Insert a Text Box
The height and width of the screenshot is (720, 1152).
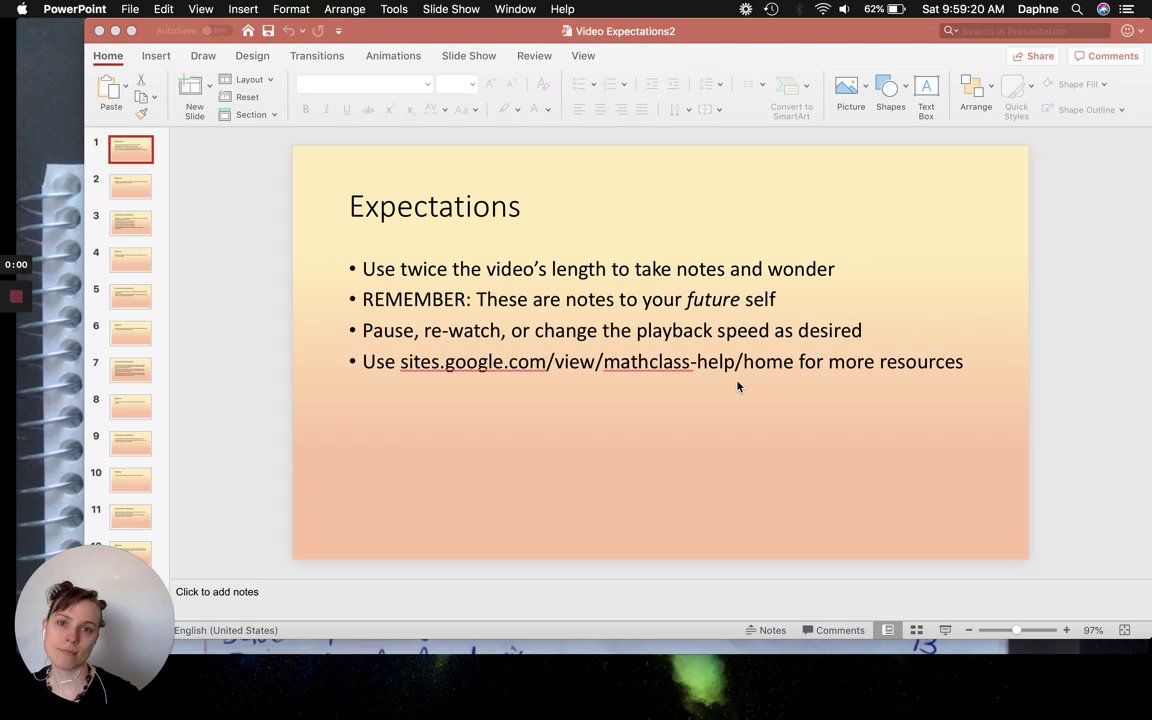click(926, 97)
